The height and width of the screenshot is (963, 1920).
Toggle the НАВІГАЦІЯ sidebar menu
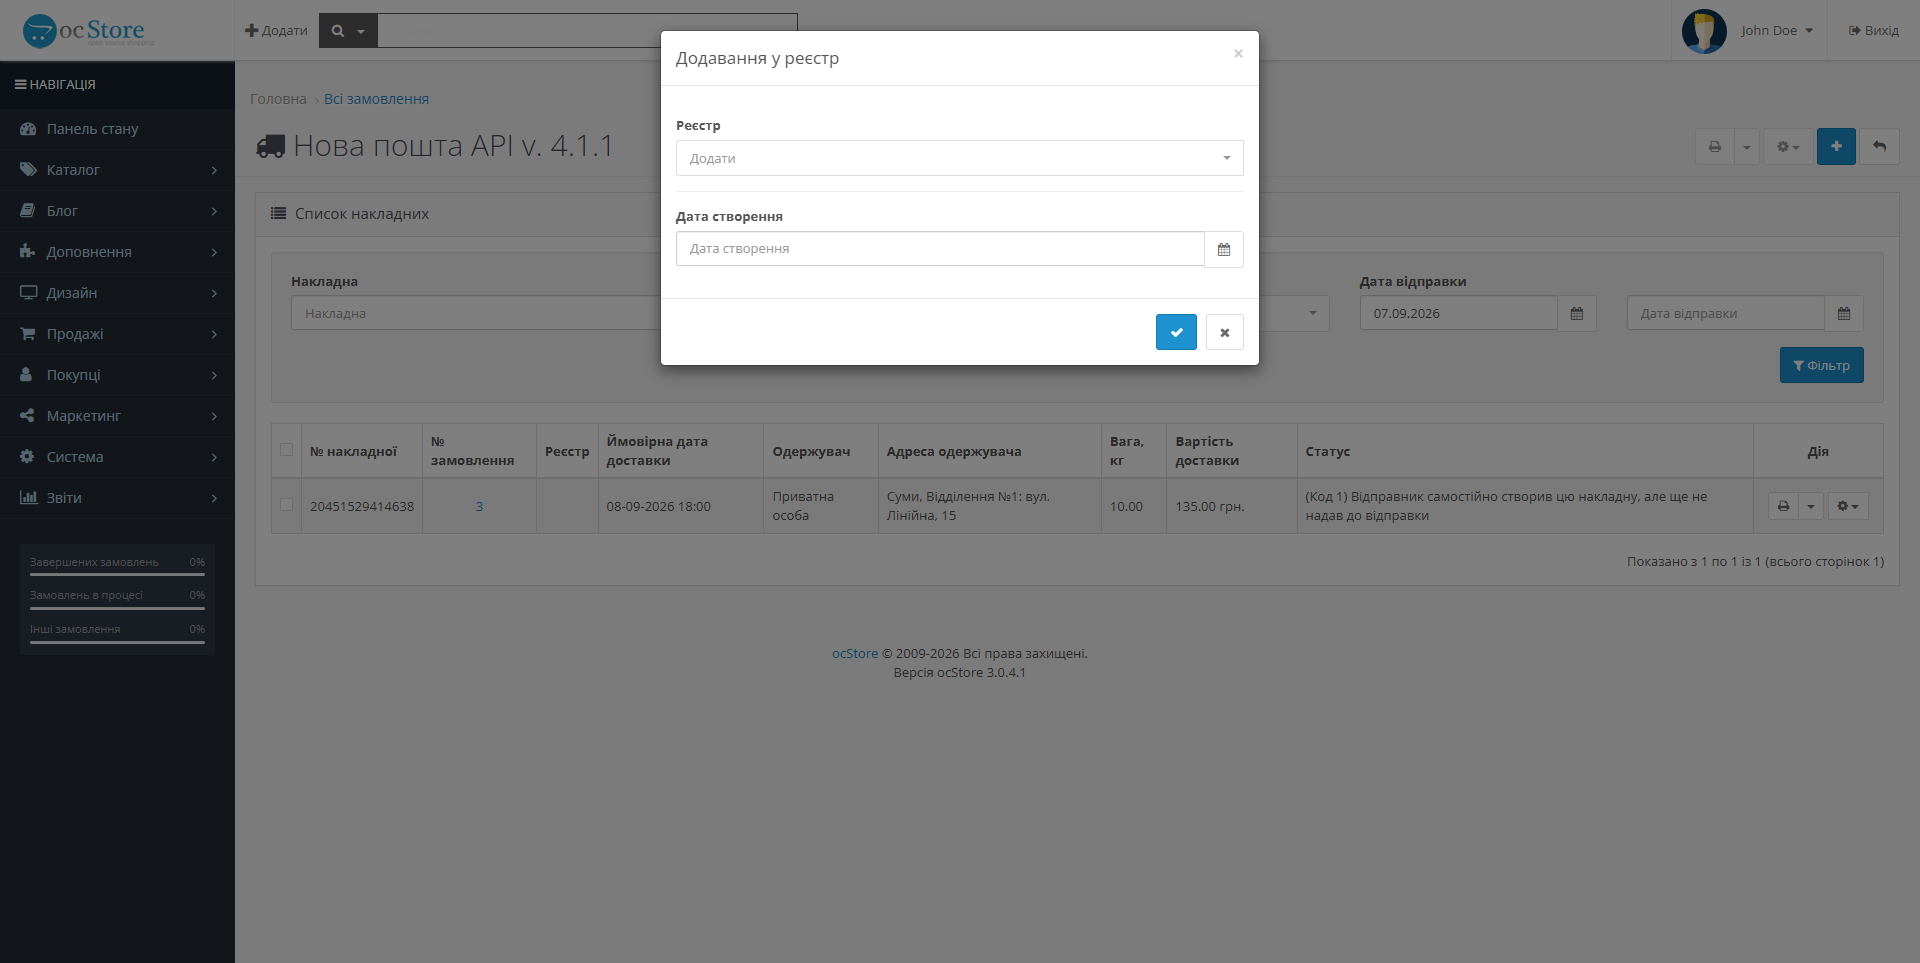[55, 85]
